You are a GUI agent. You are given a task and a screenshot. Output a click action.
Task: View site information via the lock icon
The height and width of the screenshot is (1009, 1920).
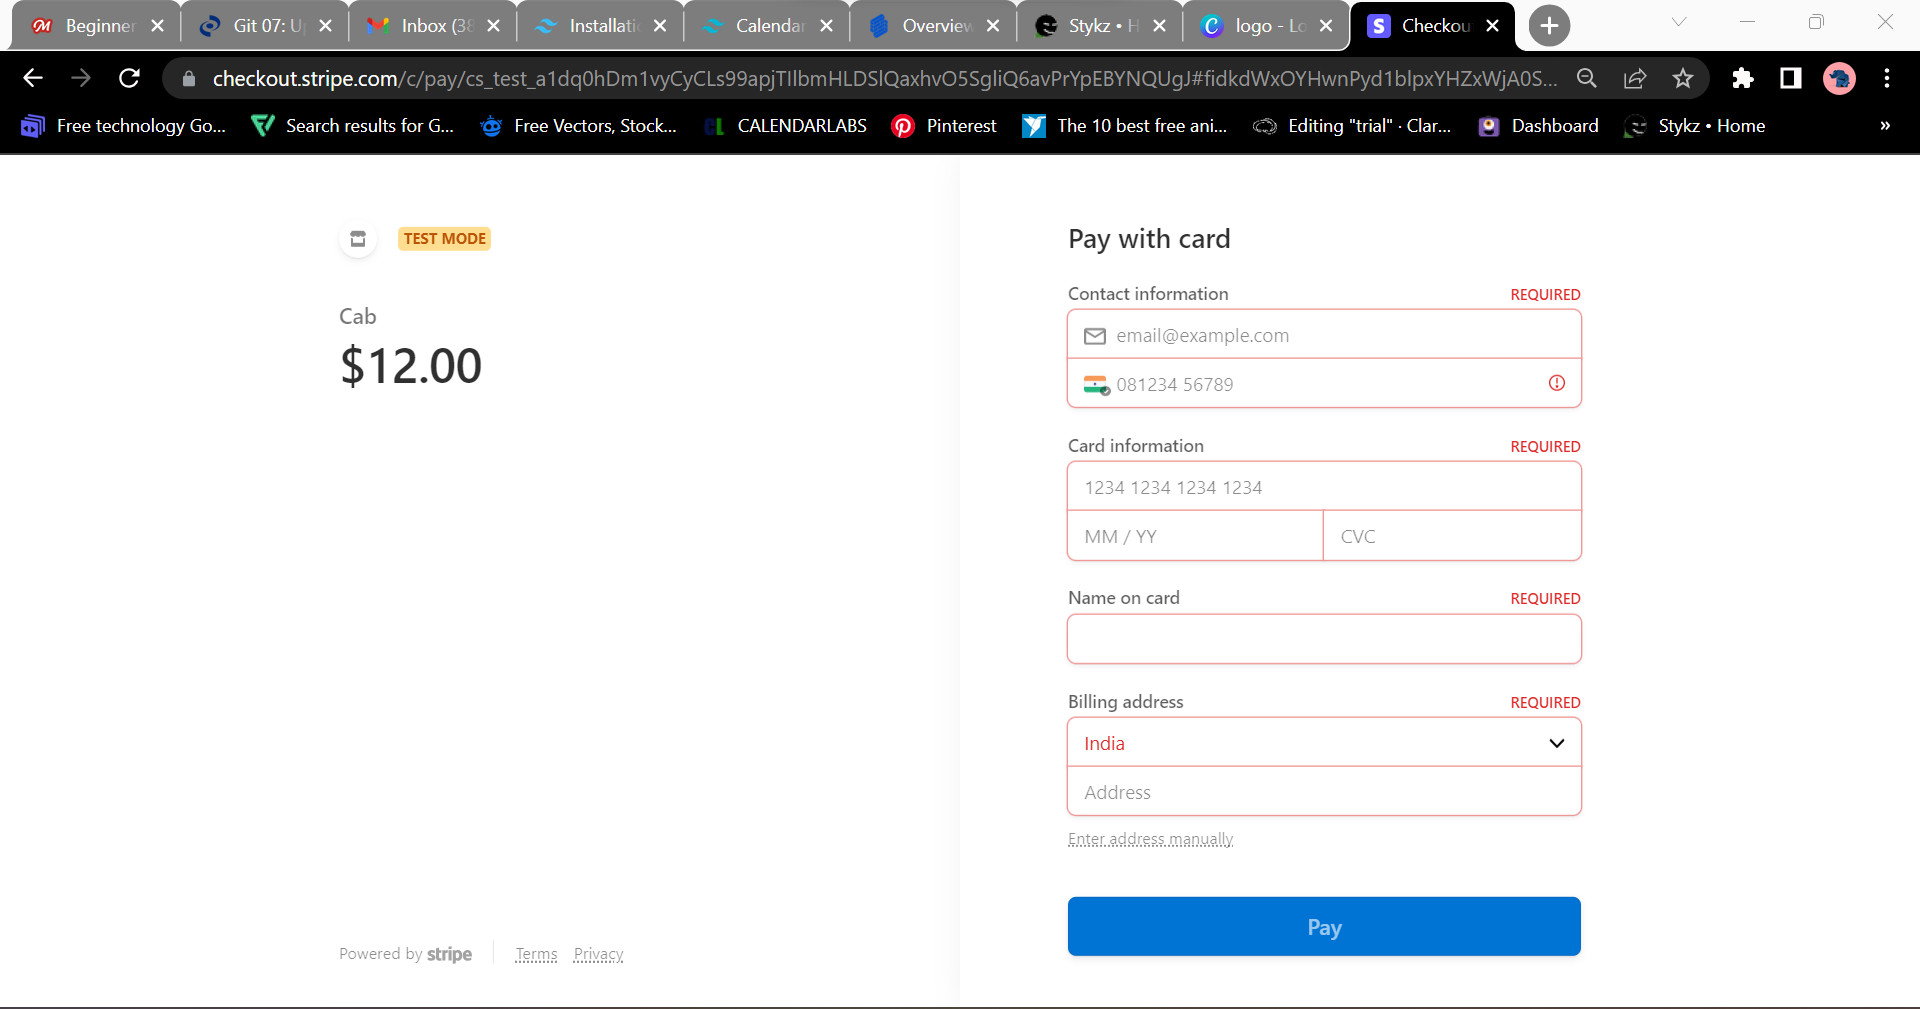point(189,78)
